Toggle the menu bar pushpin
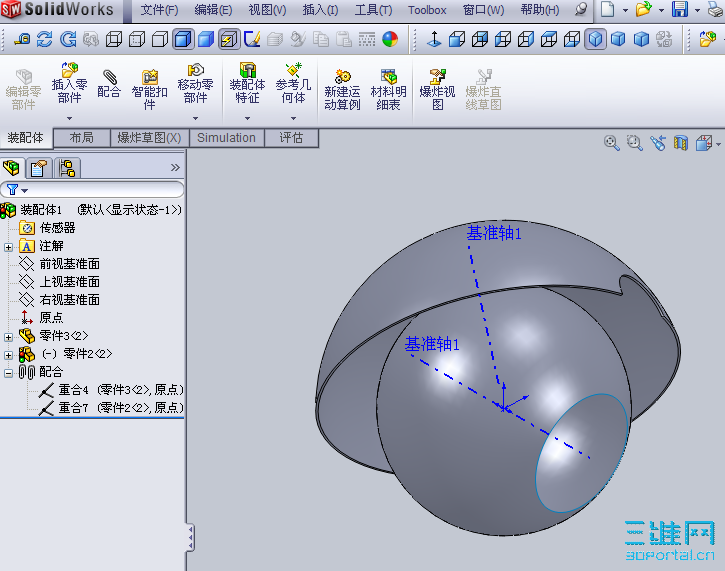The width and height of the screenshot is (725, 571). (581, 9)
